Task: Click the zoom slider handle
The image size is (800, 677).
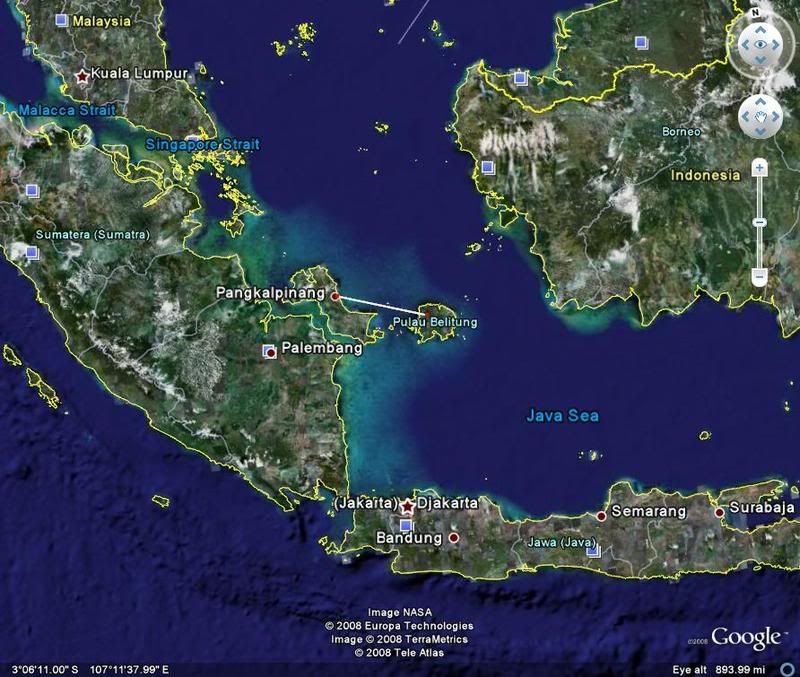Action: click(760, 221)
